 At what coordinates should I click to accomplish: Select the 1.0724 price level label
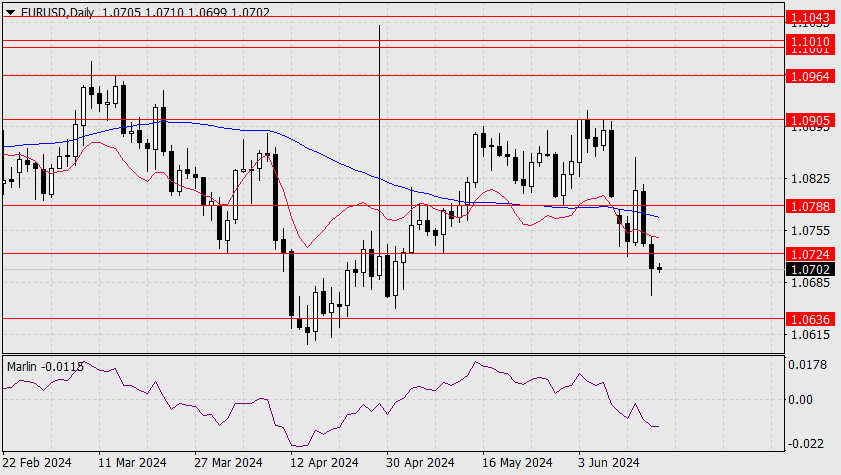coord(810,254)
